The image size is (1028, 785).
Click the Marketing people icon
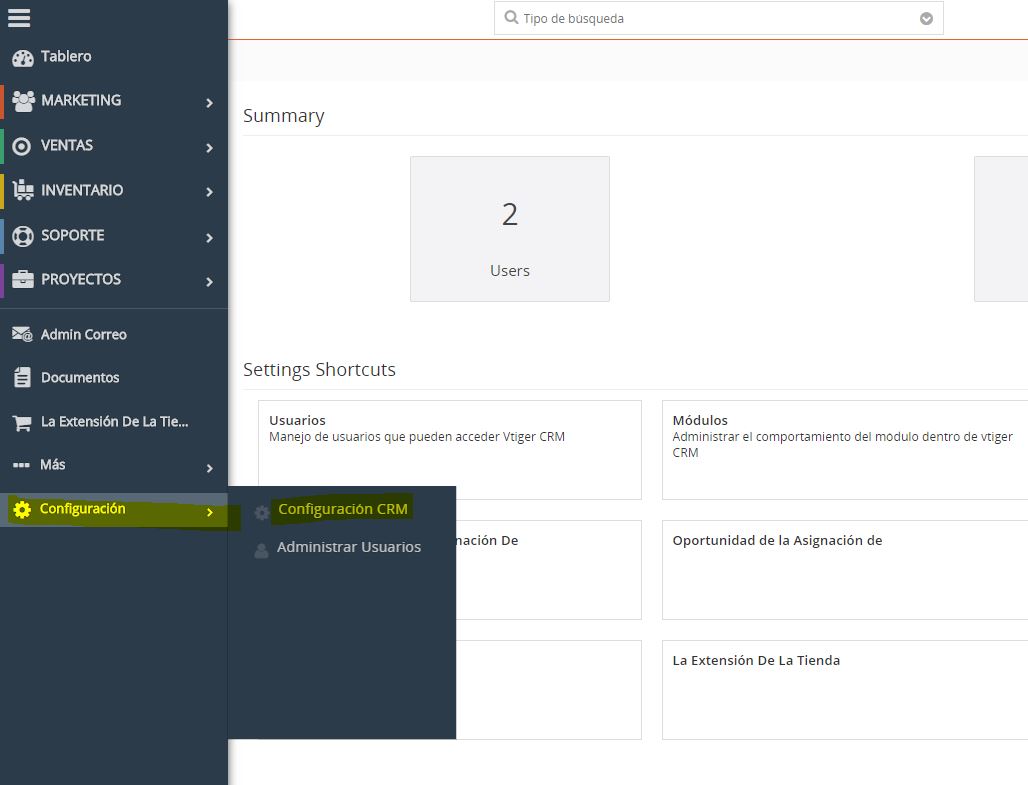[23, 101]
